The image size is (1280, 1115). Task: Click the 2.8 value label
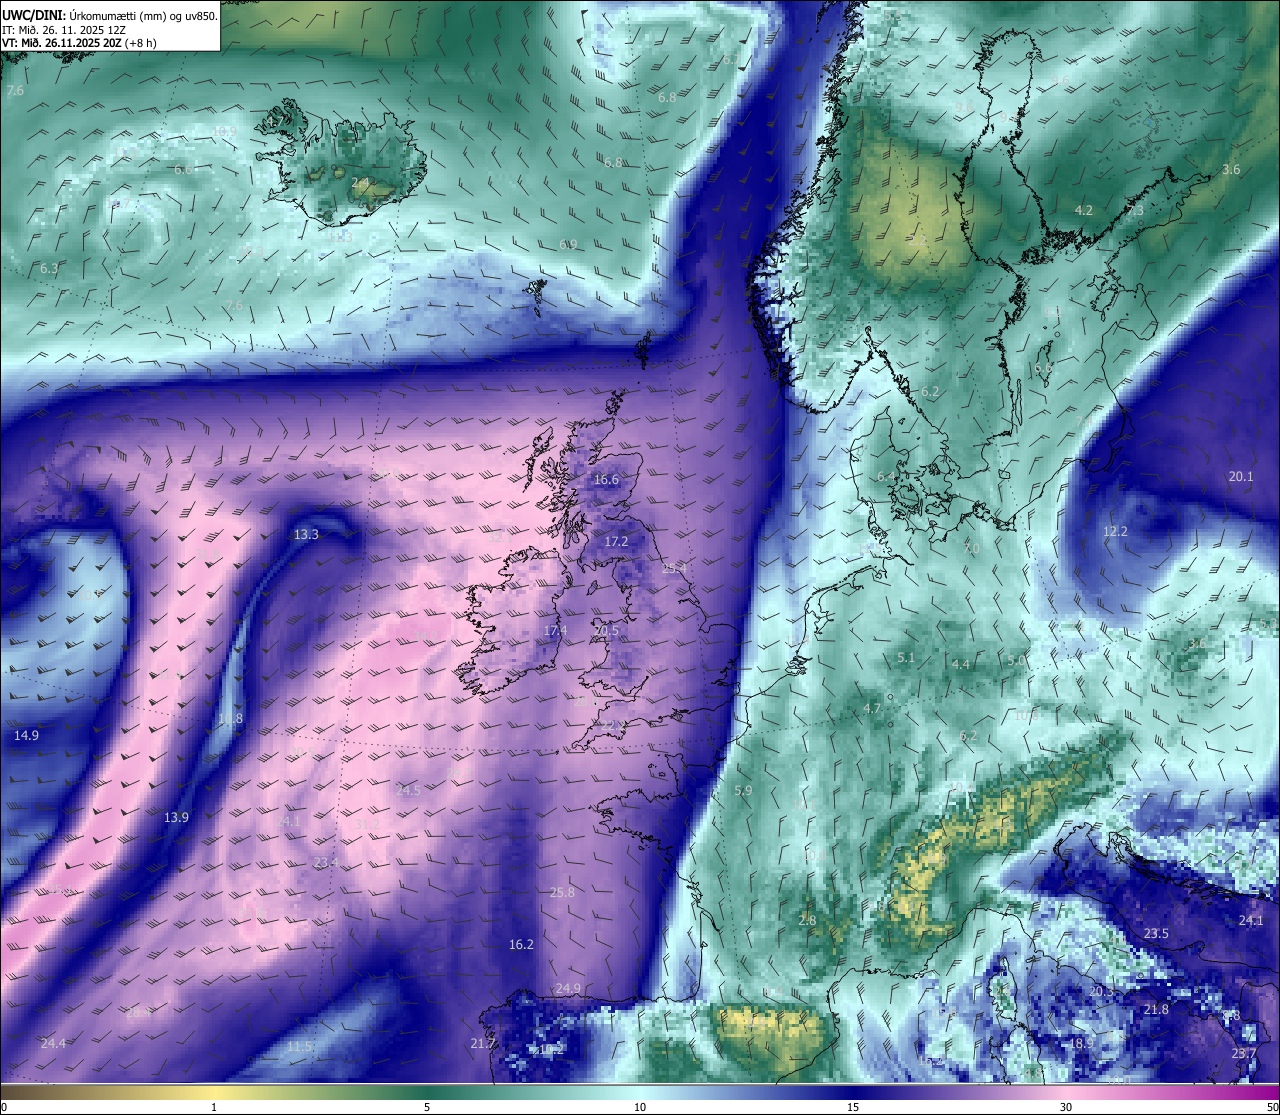coord(807,920)
